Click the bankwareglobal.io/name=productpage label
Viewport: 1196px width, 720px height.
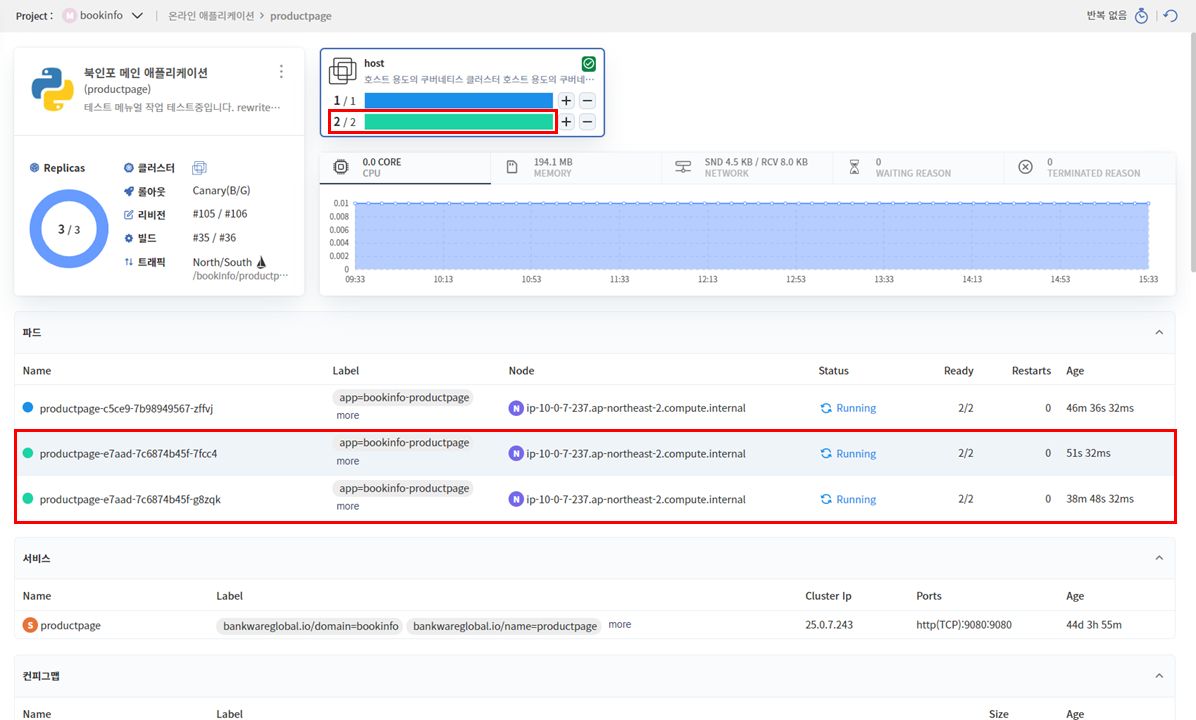pyautogui.click(x=504, y=626)
